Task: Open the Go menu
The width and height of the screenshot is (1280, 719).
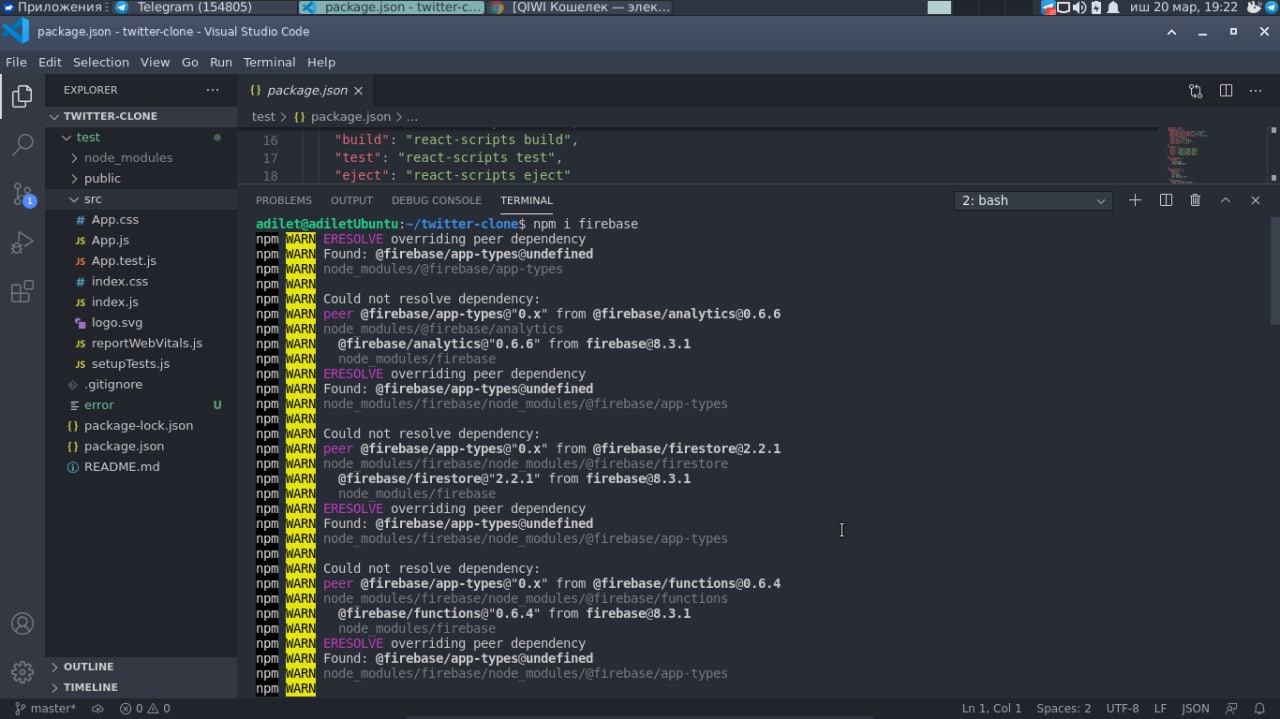Action: point(190,62)
